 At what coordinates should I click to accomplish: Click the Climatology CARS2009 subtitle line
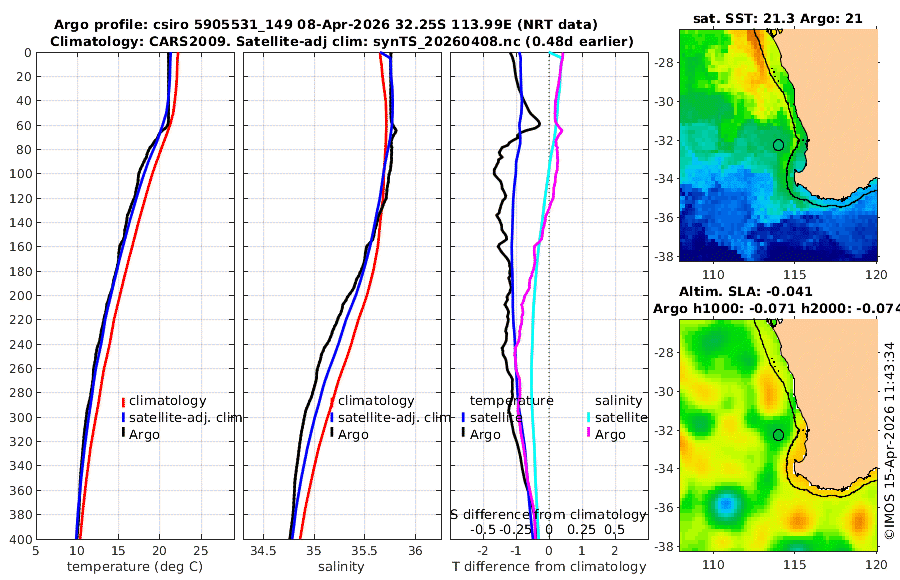(x=342, y=41)
